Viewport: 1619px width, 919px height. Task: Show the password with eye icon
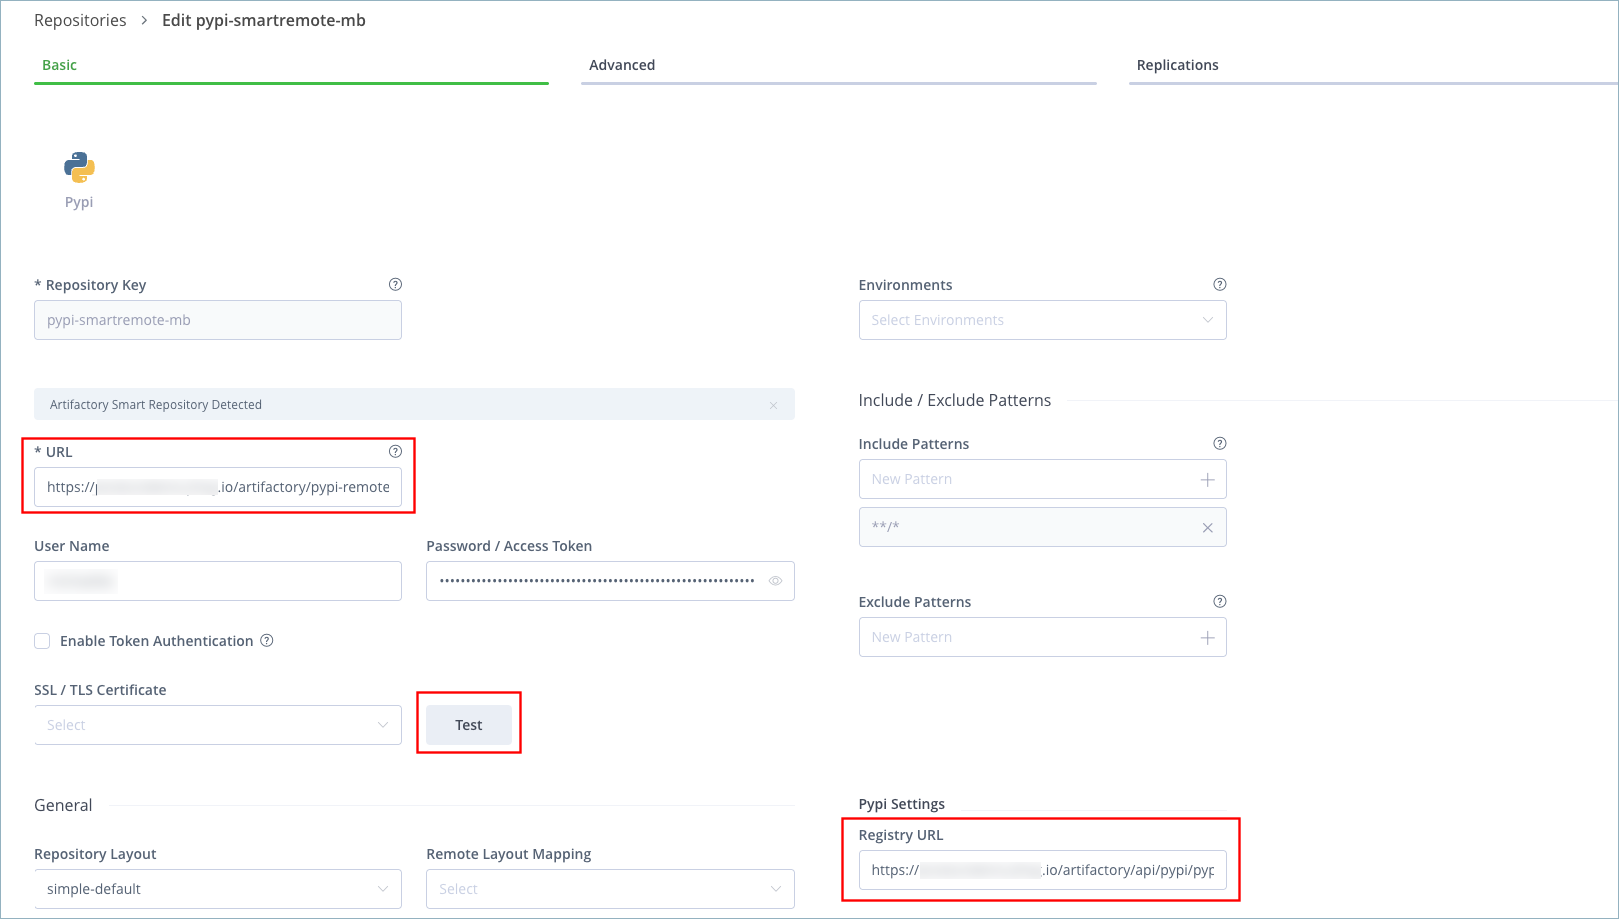point(775,581)
